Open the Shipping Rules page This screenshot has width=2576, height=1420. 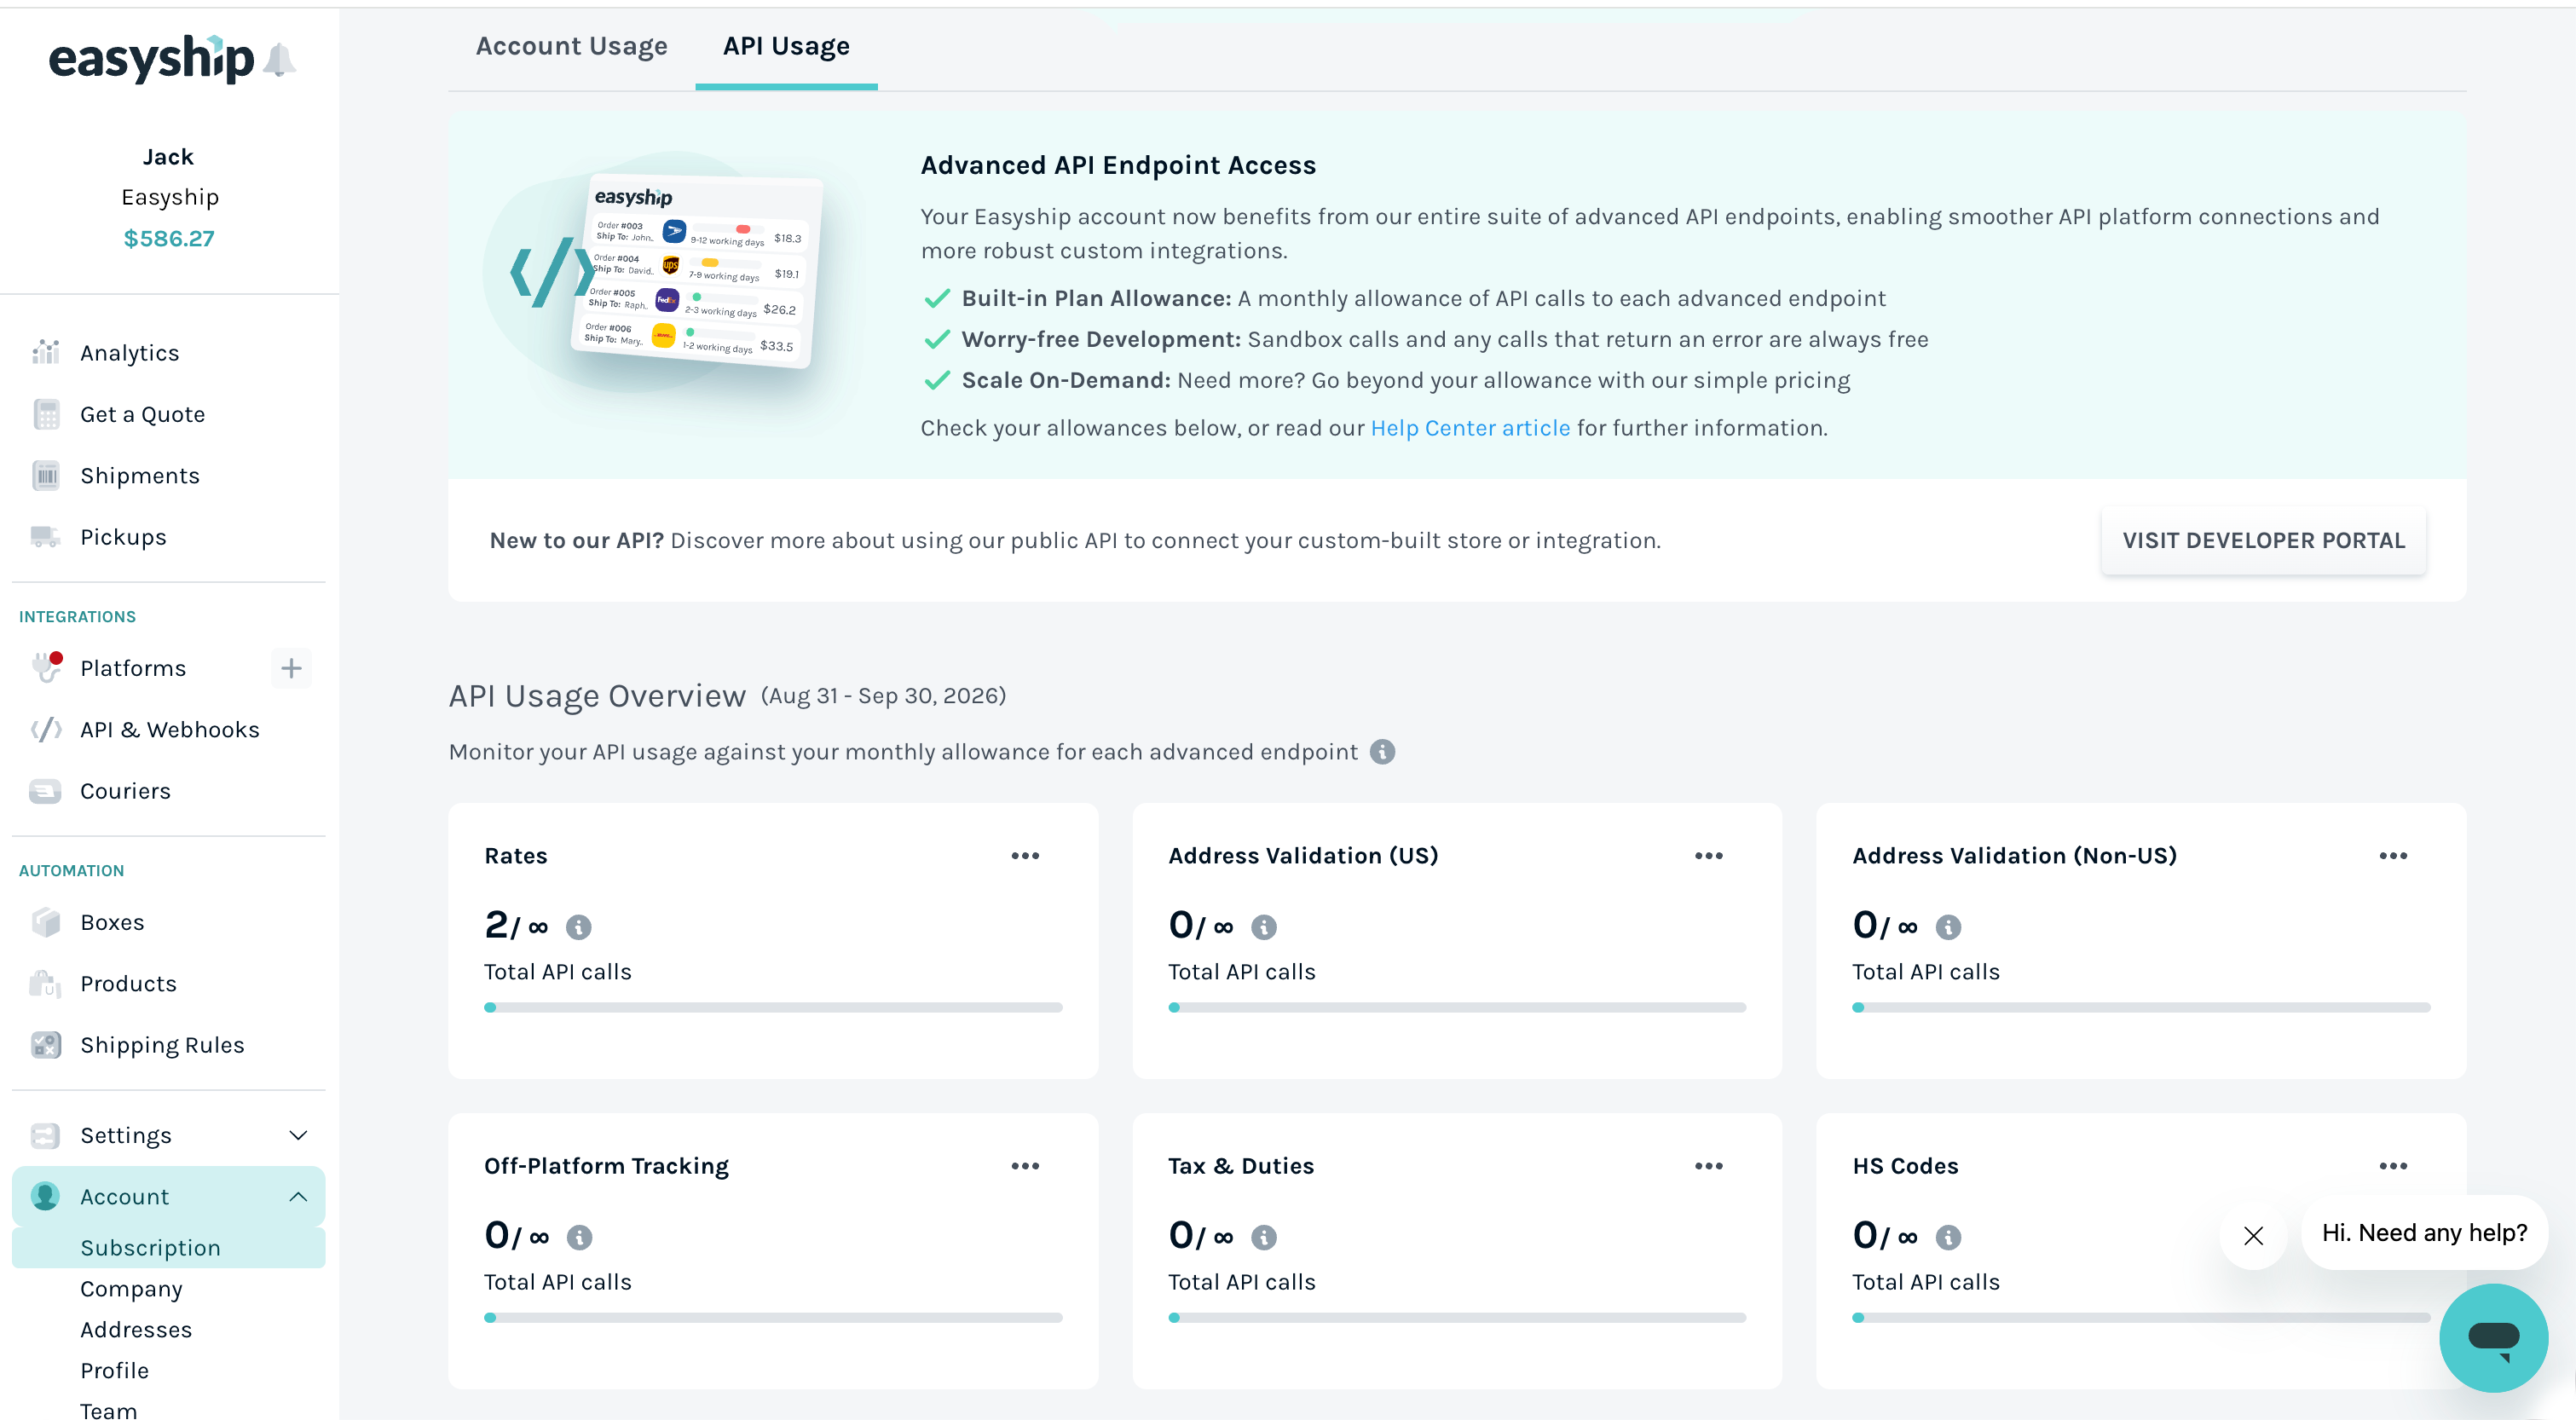(162, 1045)
